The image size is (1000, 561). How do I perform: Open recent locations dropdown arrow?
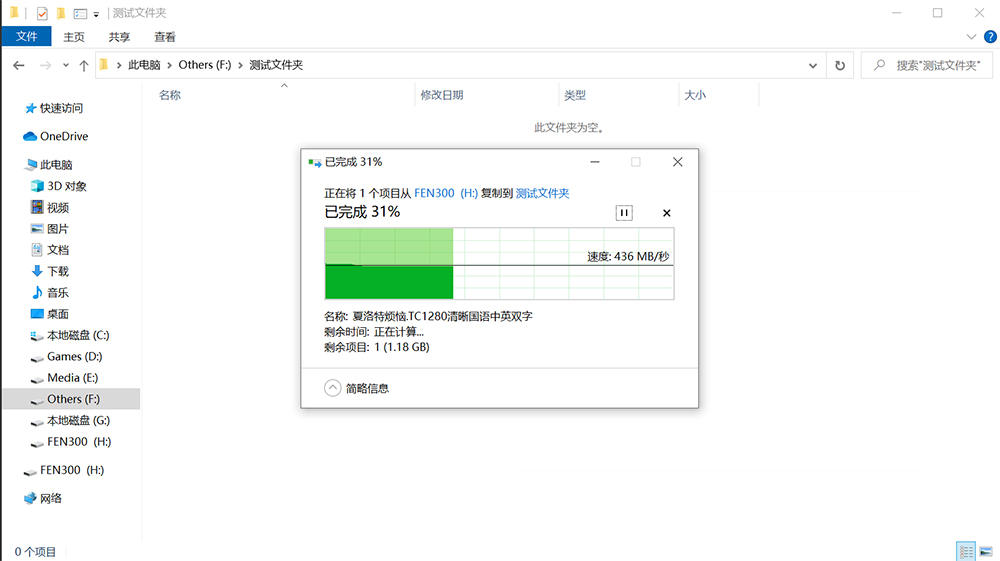[66, 65]
